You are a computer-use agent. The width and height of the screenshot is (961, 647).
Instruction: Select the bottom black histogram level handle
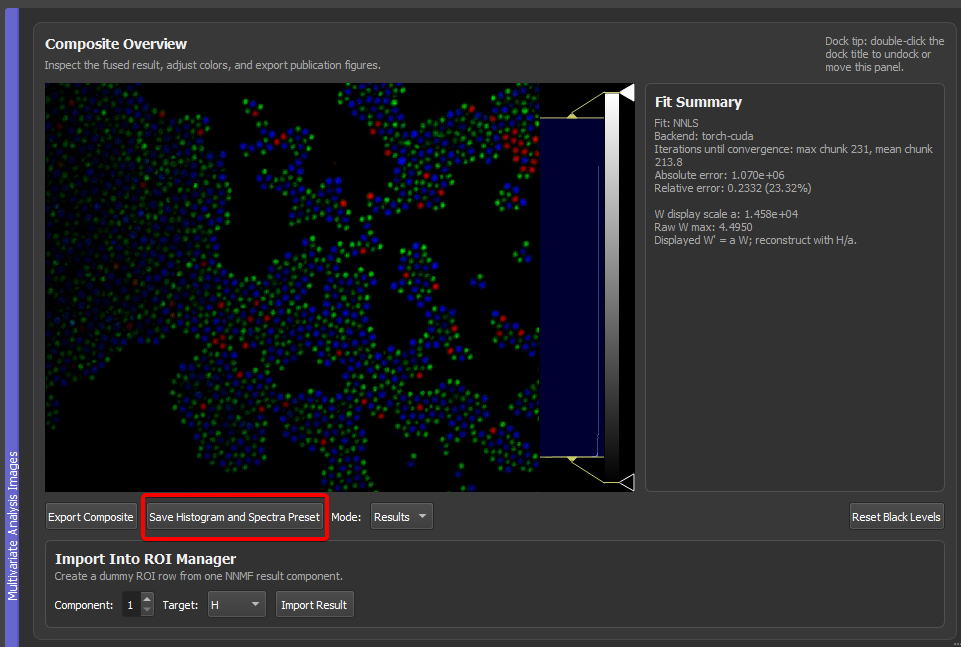tap(626, 482)
